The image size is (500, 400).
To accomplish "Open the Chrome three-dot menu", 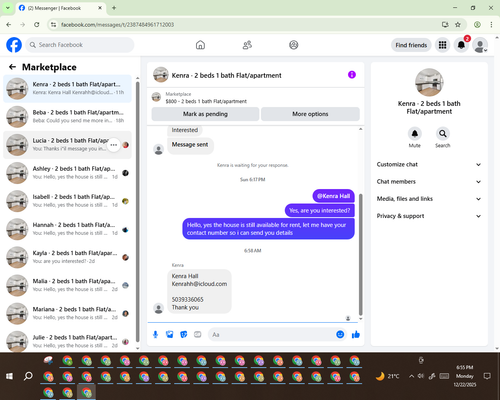I will (491, 25).
